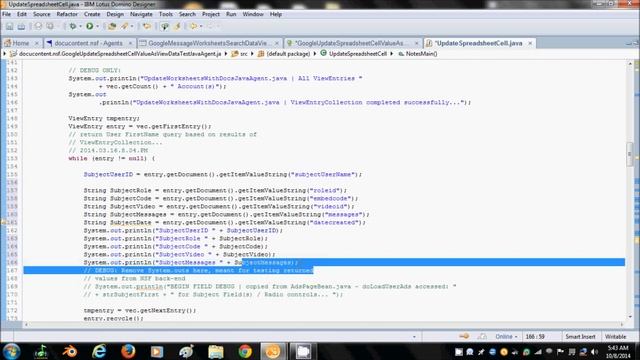Click the editor scroll down arrow
Image resolution: width=640 pixels, height=360 pixels.
pos(630,317)
